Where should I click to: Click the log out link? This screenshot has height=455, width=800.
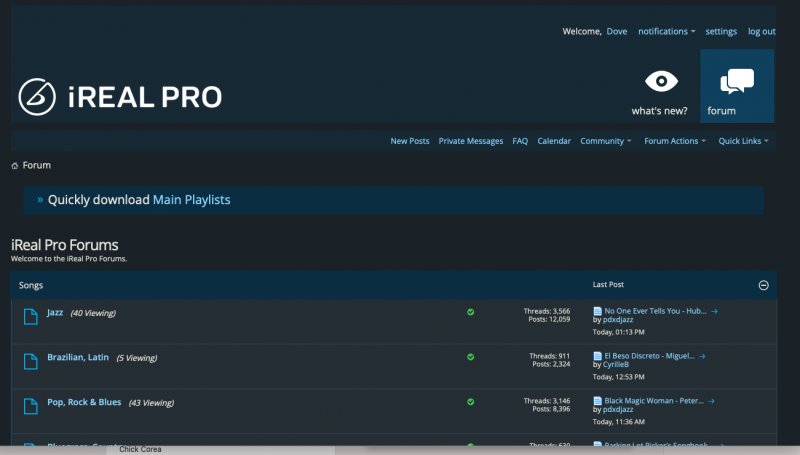click(762, 32)
